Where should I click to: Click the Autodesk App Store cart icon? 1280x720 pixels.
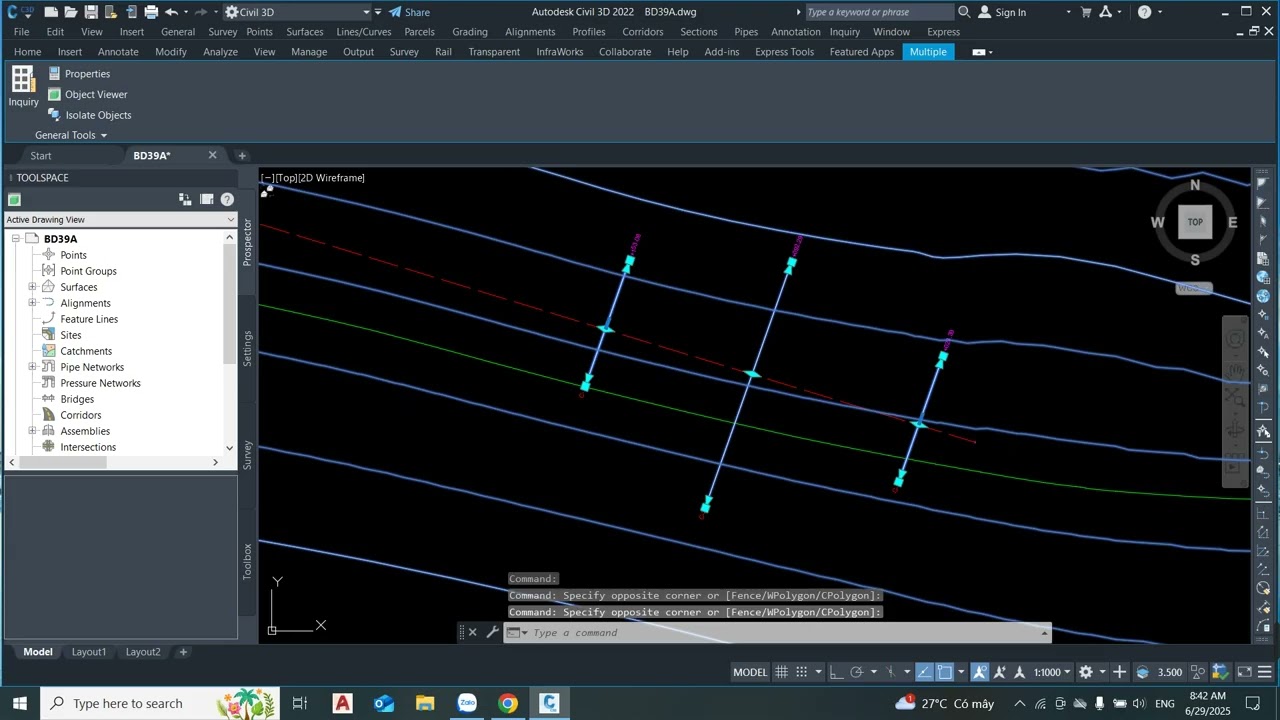point(1087,12)
